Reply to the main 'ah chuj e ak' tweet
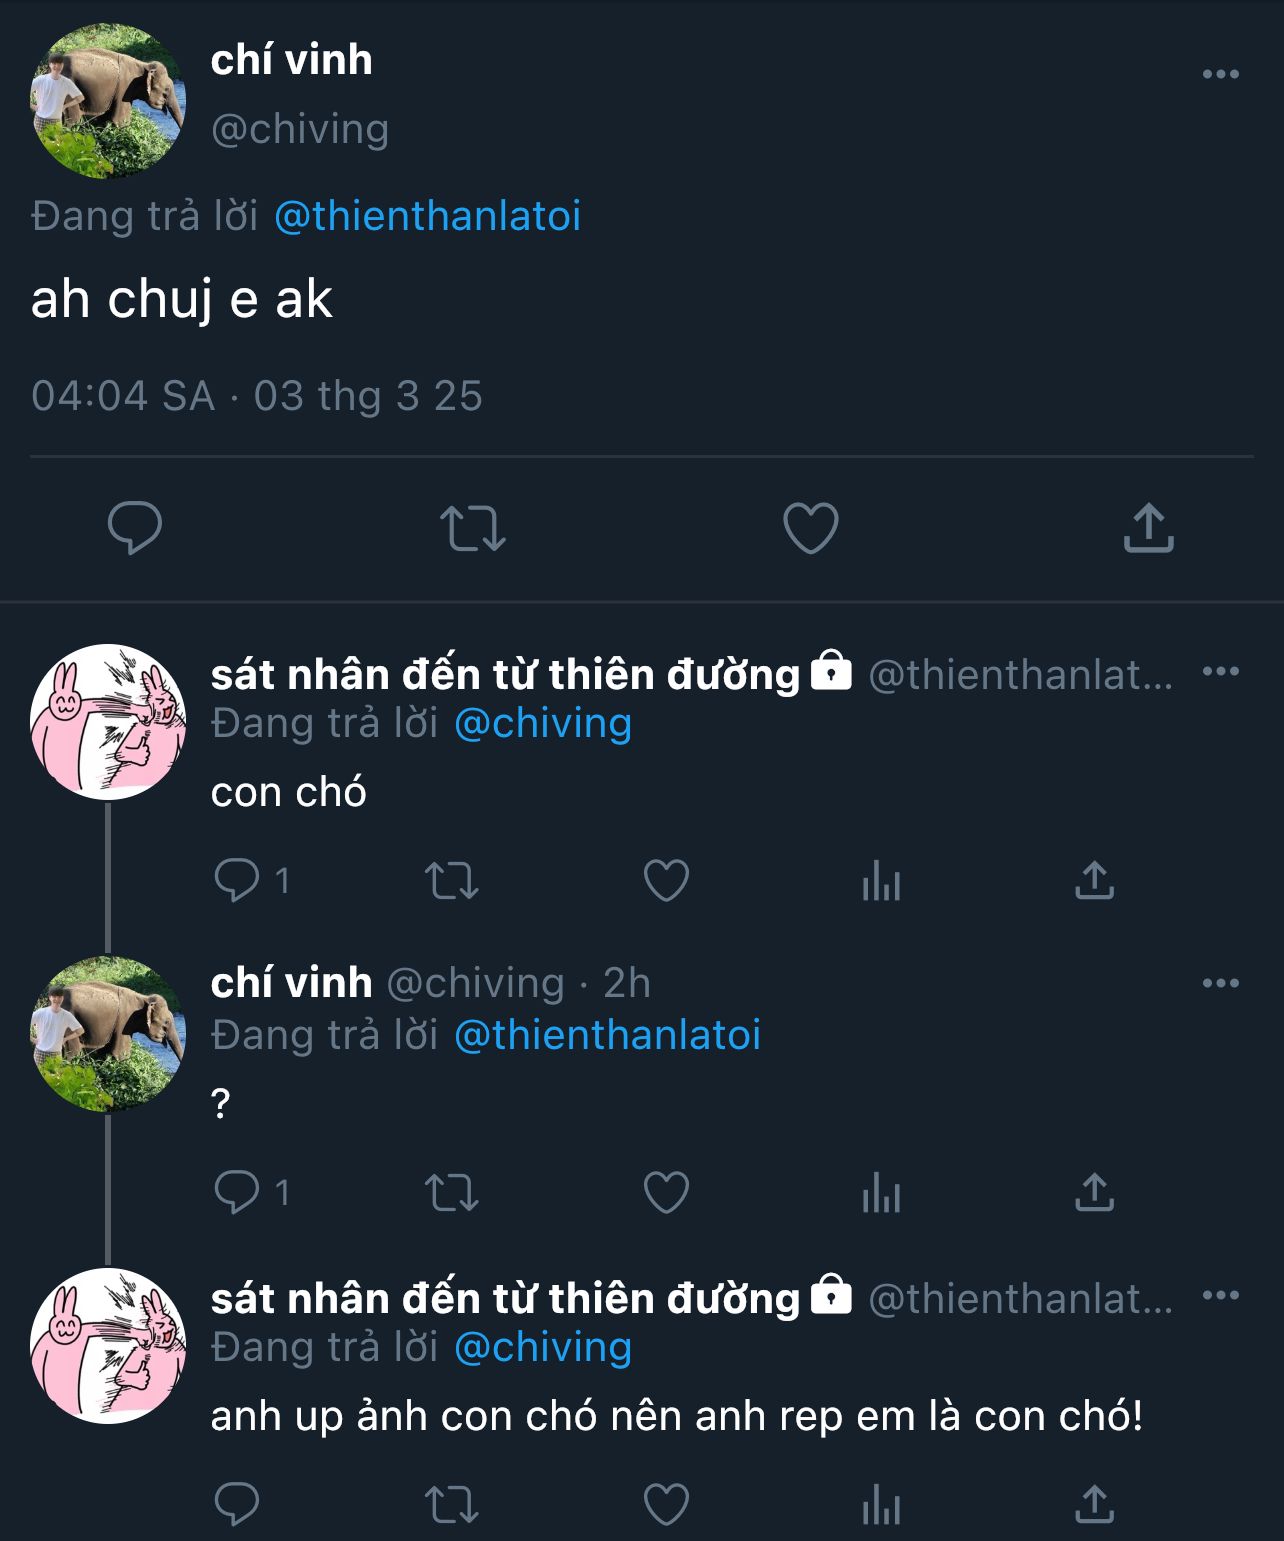The width and height of the screenshot is (1284, 1541). tap(135, 527)
